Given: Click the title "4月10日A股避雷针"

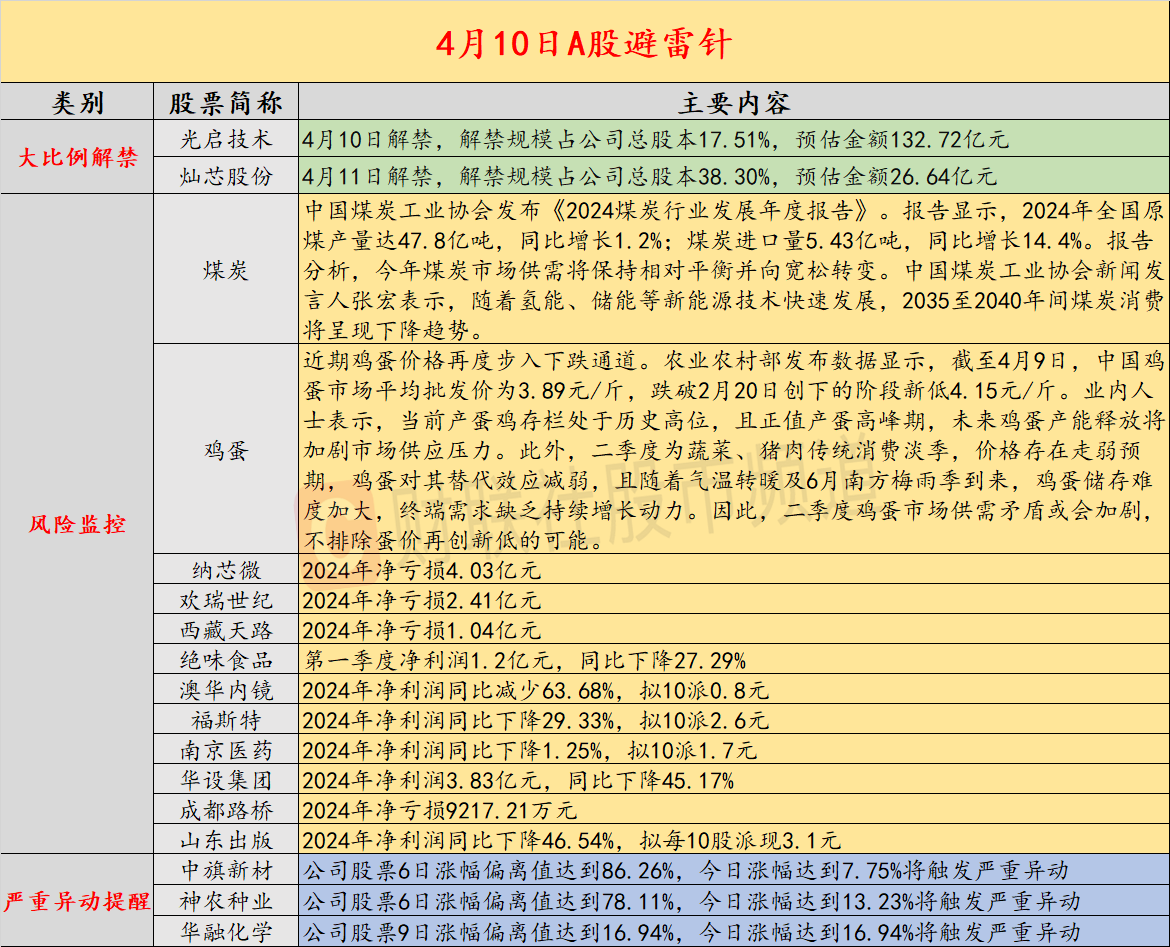Looking at the screenshot, I should pyautogui.click(x=584, y=42).
